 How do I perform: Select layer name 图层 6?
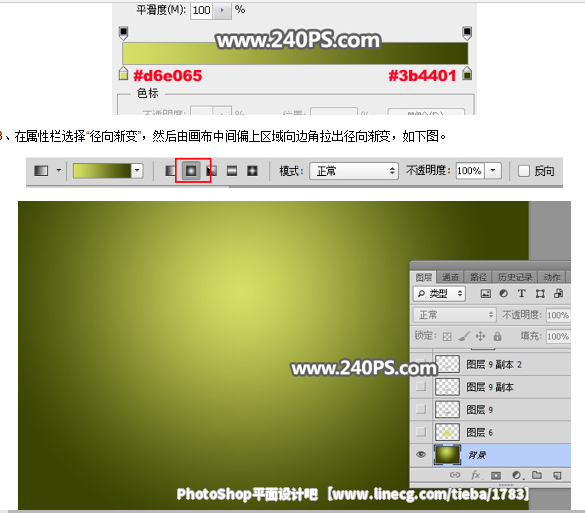point(480,432)
